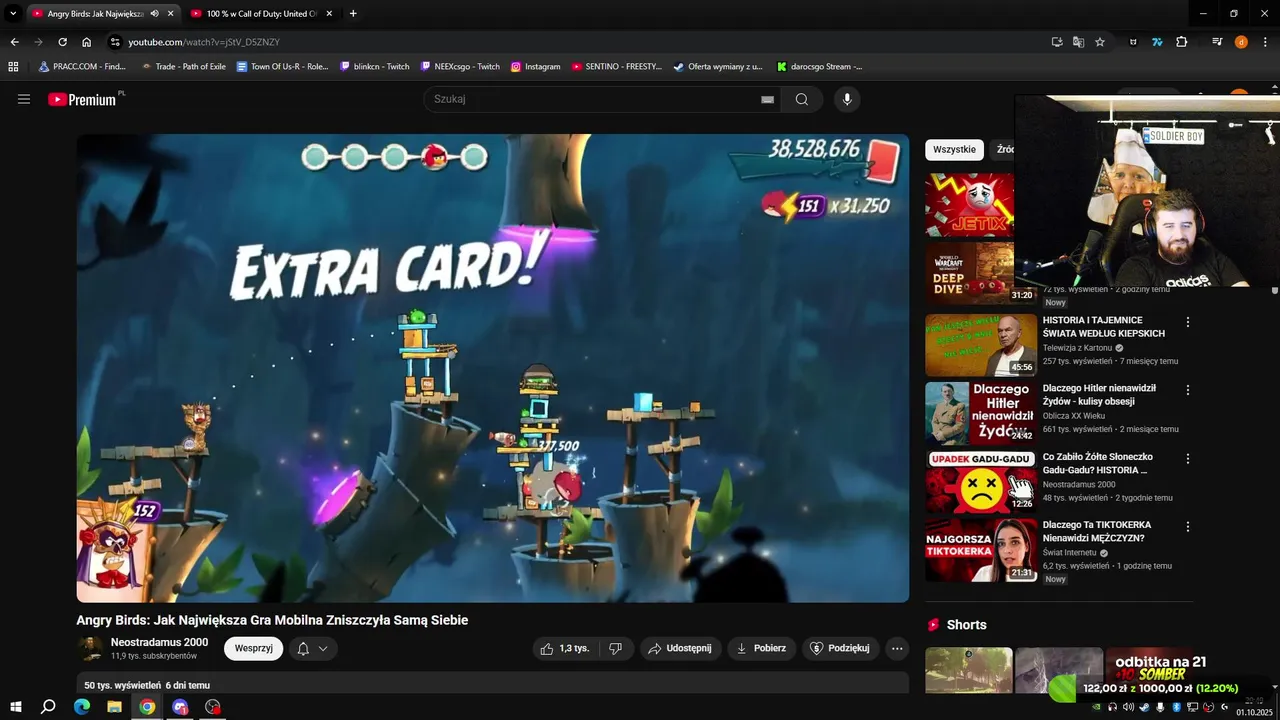Click the Wesprzyj join button
This screenshot has height=720, width=1280.
(254, 648)
